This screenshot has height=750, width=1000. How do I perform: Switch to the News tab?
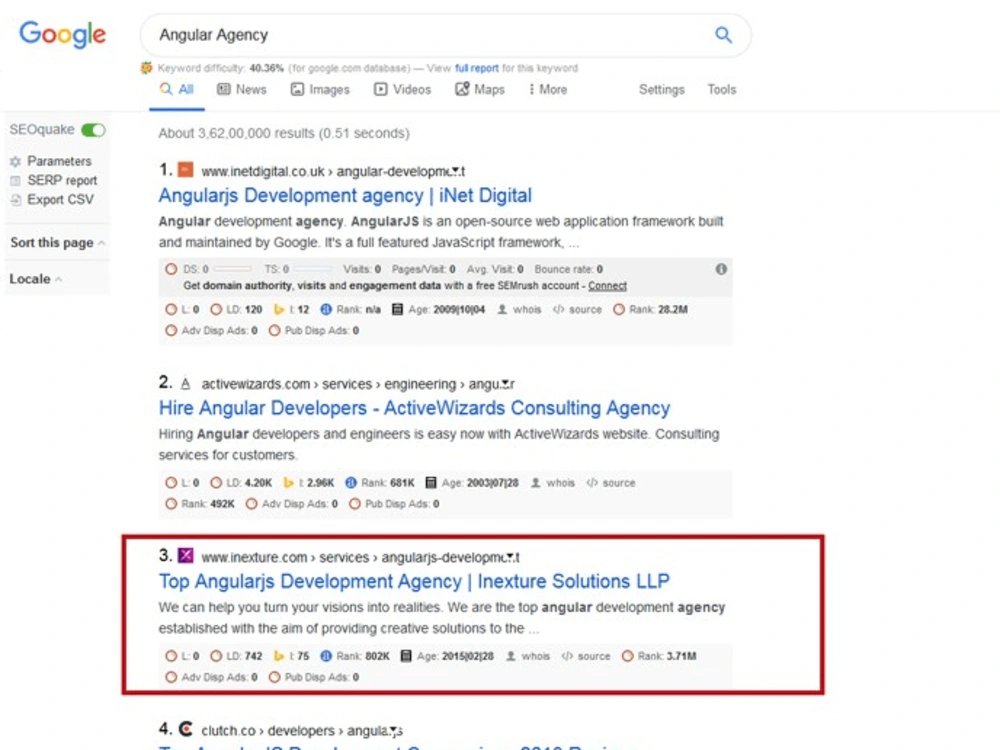coord(242,89)
